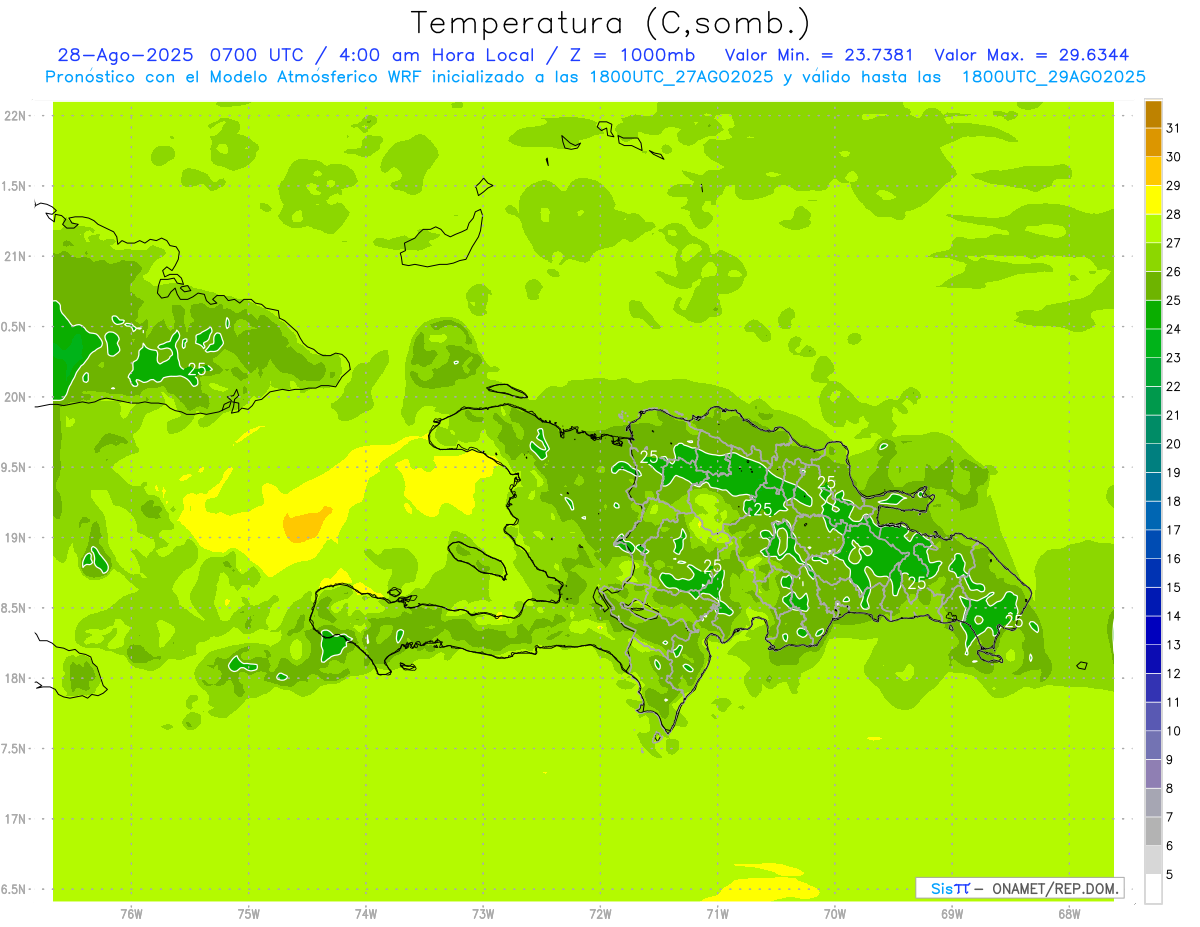Select the '17N' latitude axis label
Viewport: 1200px width, 927px height.
[17, 819]
